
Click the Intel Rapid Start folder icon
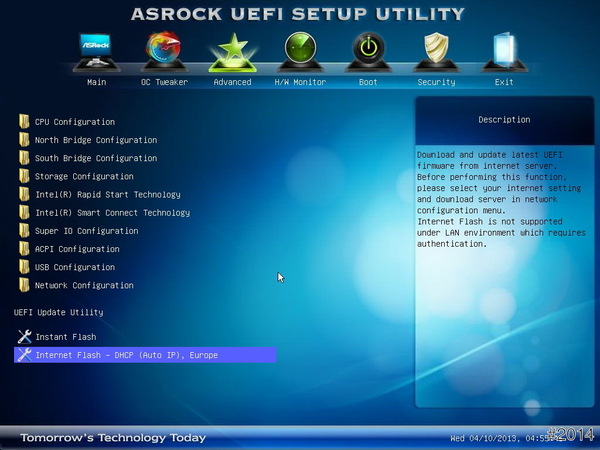pos(24,194)
